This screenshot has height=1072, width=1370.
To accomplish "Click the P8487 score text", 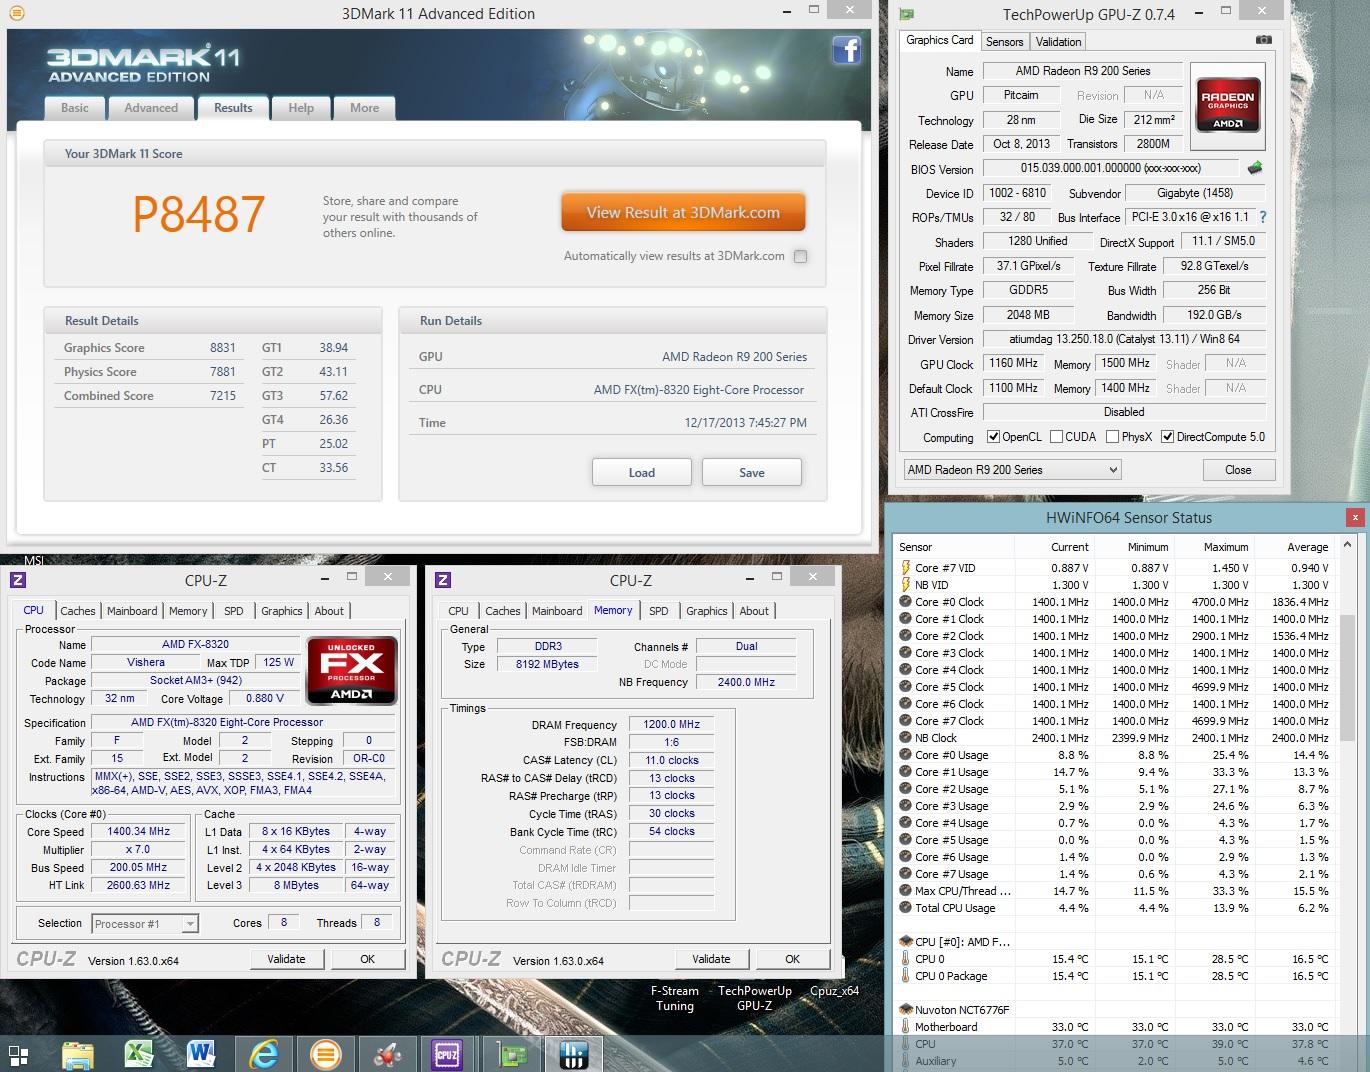I will [199, 214].
